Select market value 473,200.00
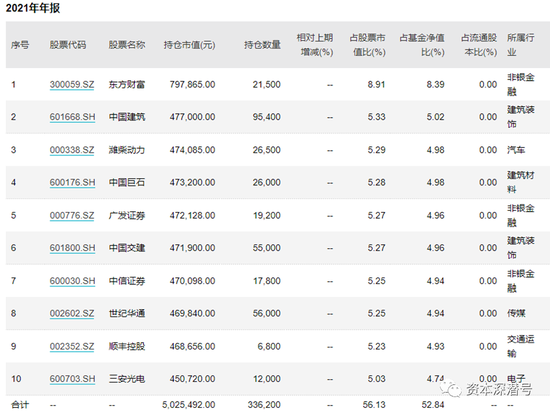550x413 pixels. point(193,182)
